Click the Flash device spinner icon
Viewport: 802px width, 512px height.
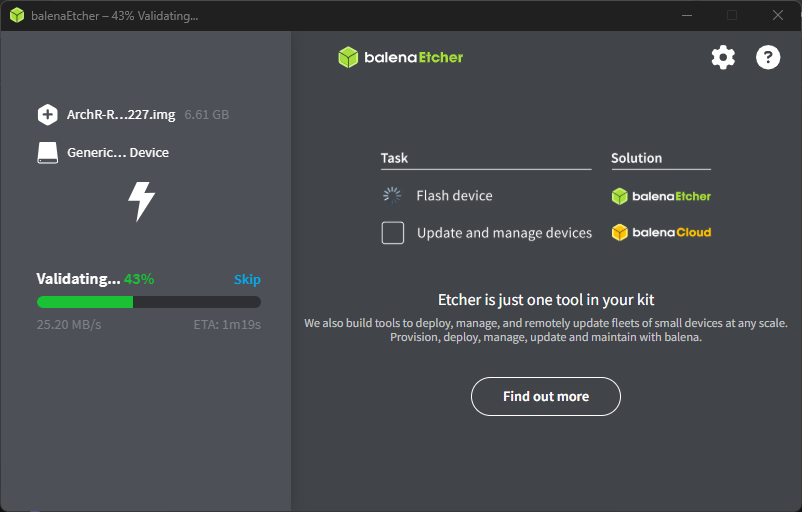(392, 196)
